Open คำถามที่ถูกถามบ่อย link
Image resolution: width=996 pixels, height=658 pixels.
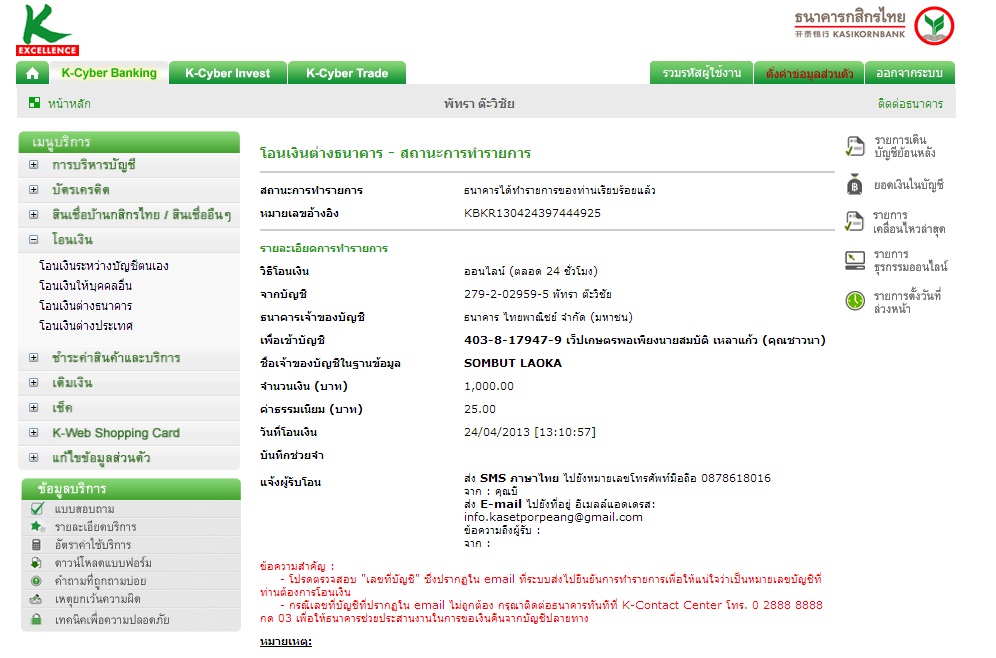coord(100,581)
